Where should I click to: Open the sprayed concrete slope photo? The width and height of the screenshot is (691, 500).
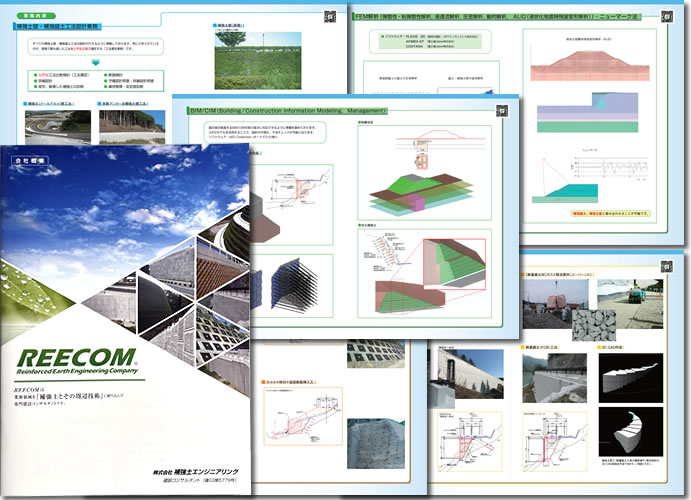point(375,444)
